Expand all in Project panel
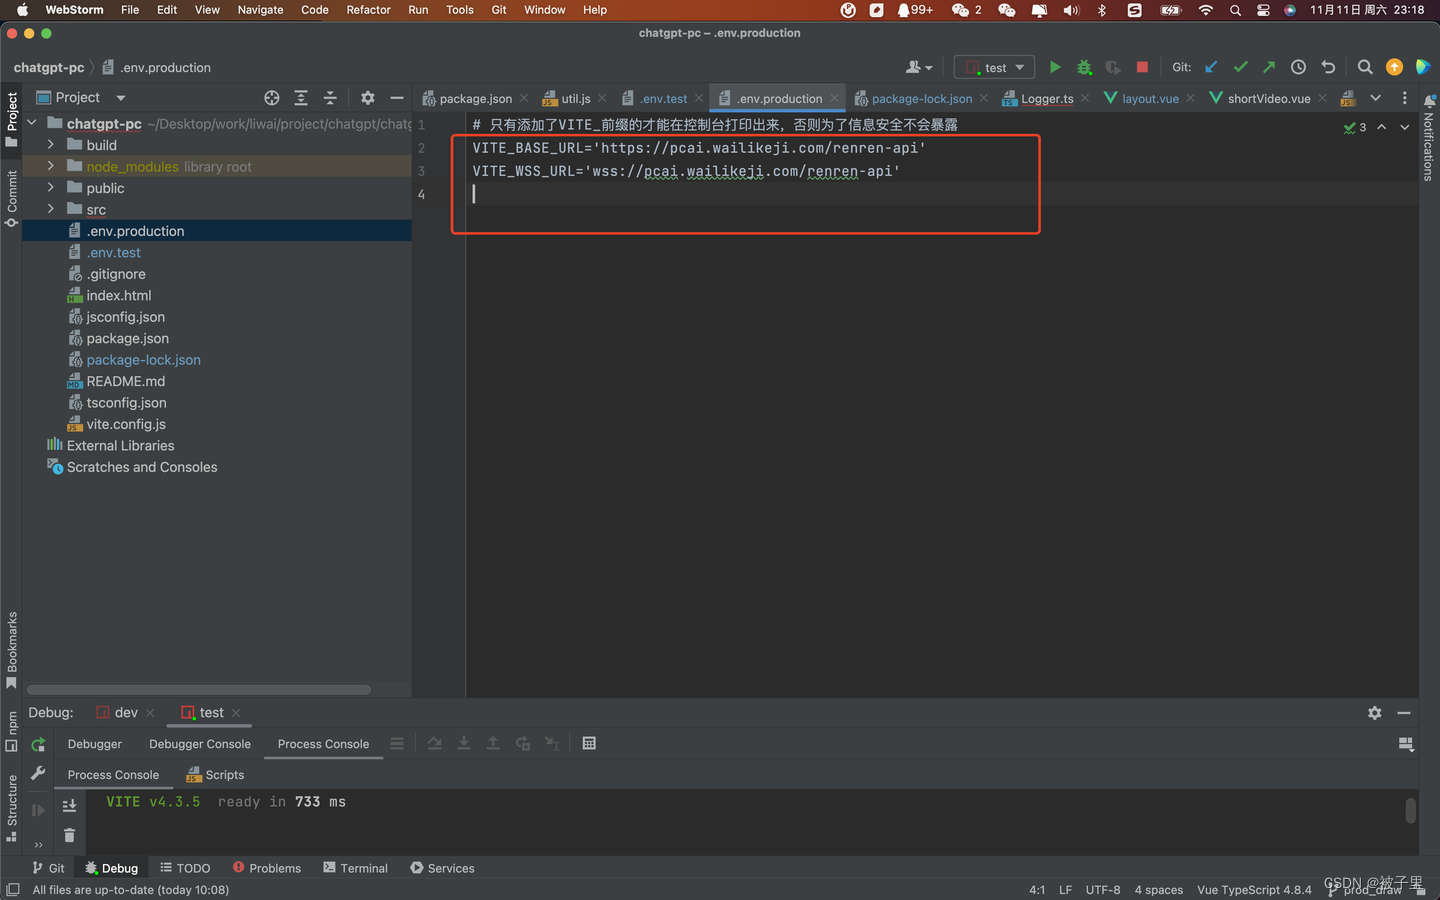 300,98
